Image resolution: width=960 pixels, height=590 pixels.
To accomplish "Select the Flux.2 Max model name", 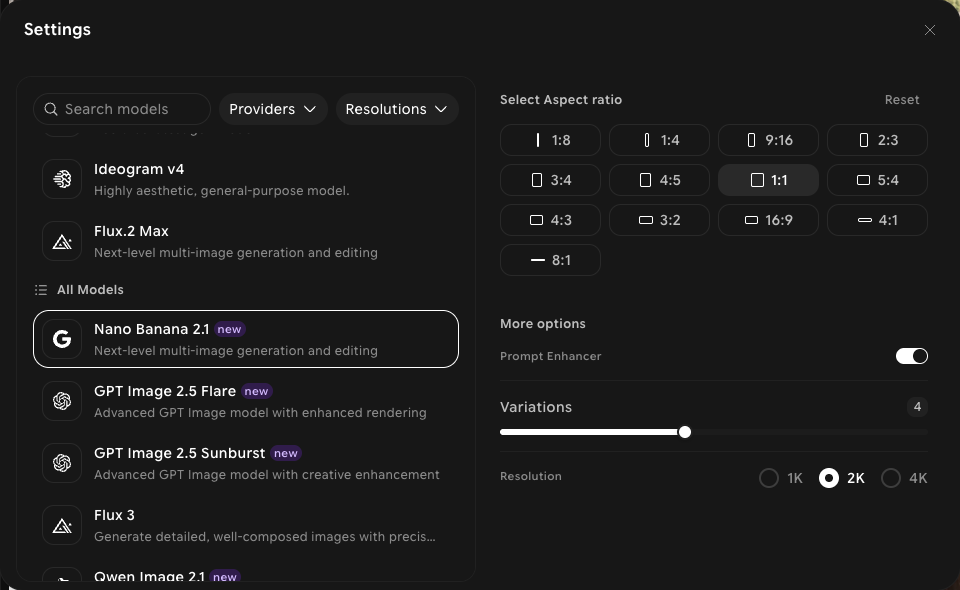I will pyautogui.click(x=131, y=231).
